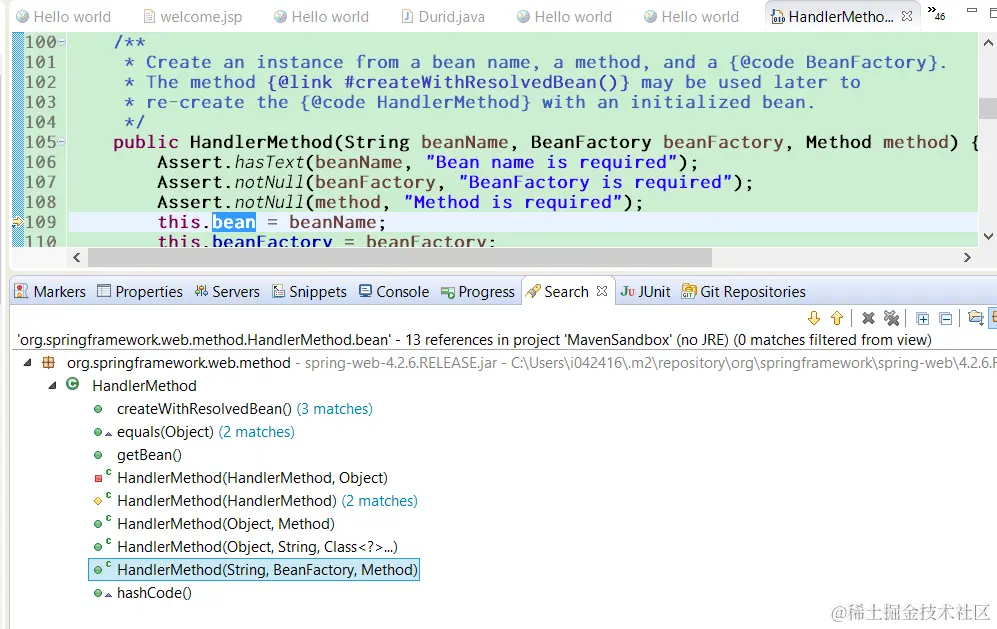The width and height of the screenshot is (997, 629).
Task: Open the Snippets view tab
Action: [x=310, y=291]
